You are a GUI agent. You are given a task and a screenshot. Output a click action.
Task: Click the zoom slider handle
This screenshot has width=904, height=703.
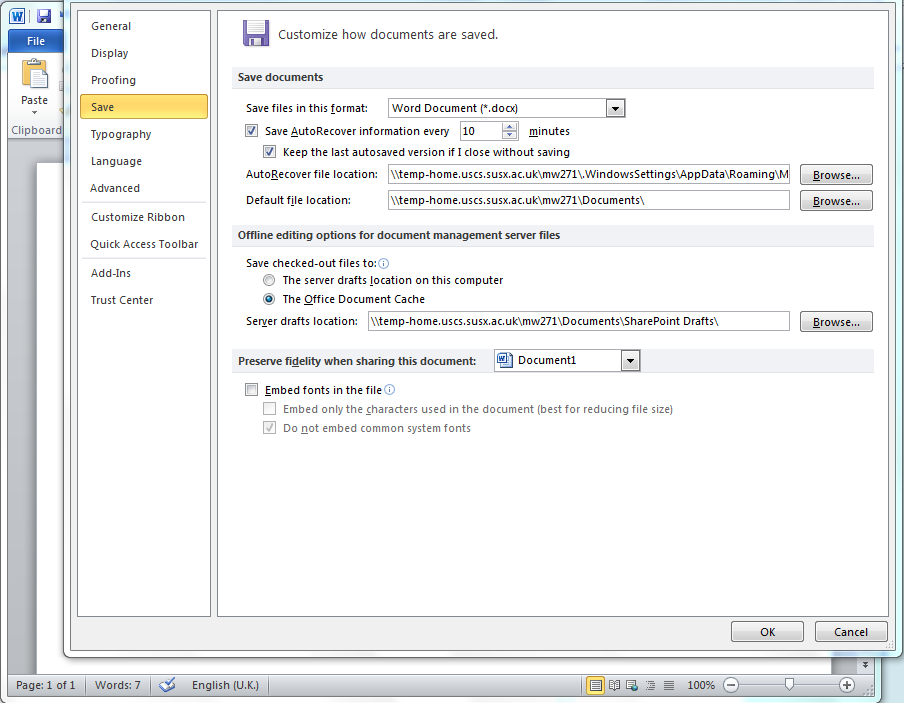coord(789,685)
